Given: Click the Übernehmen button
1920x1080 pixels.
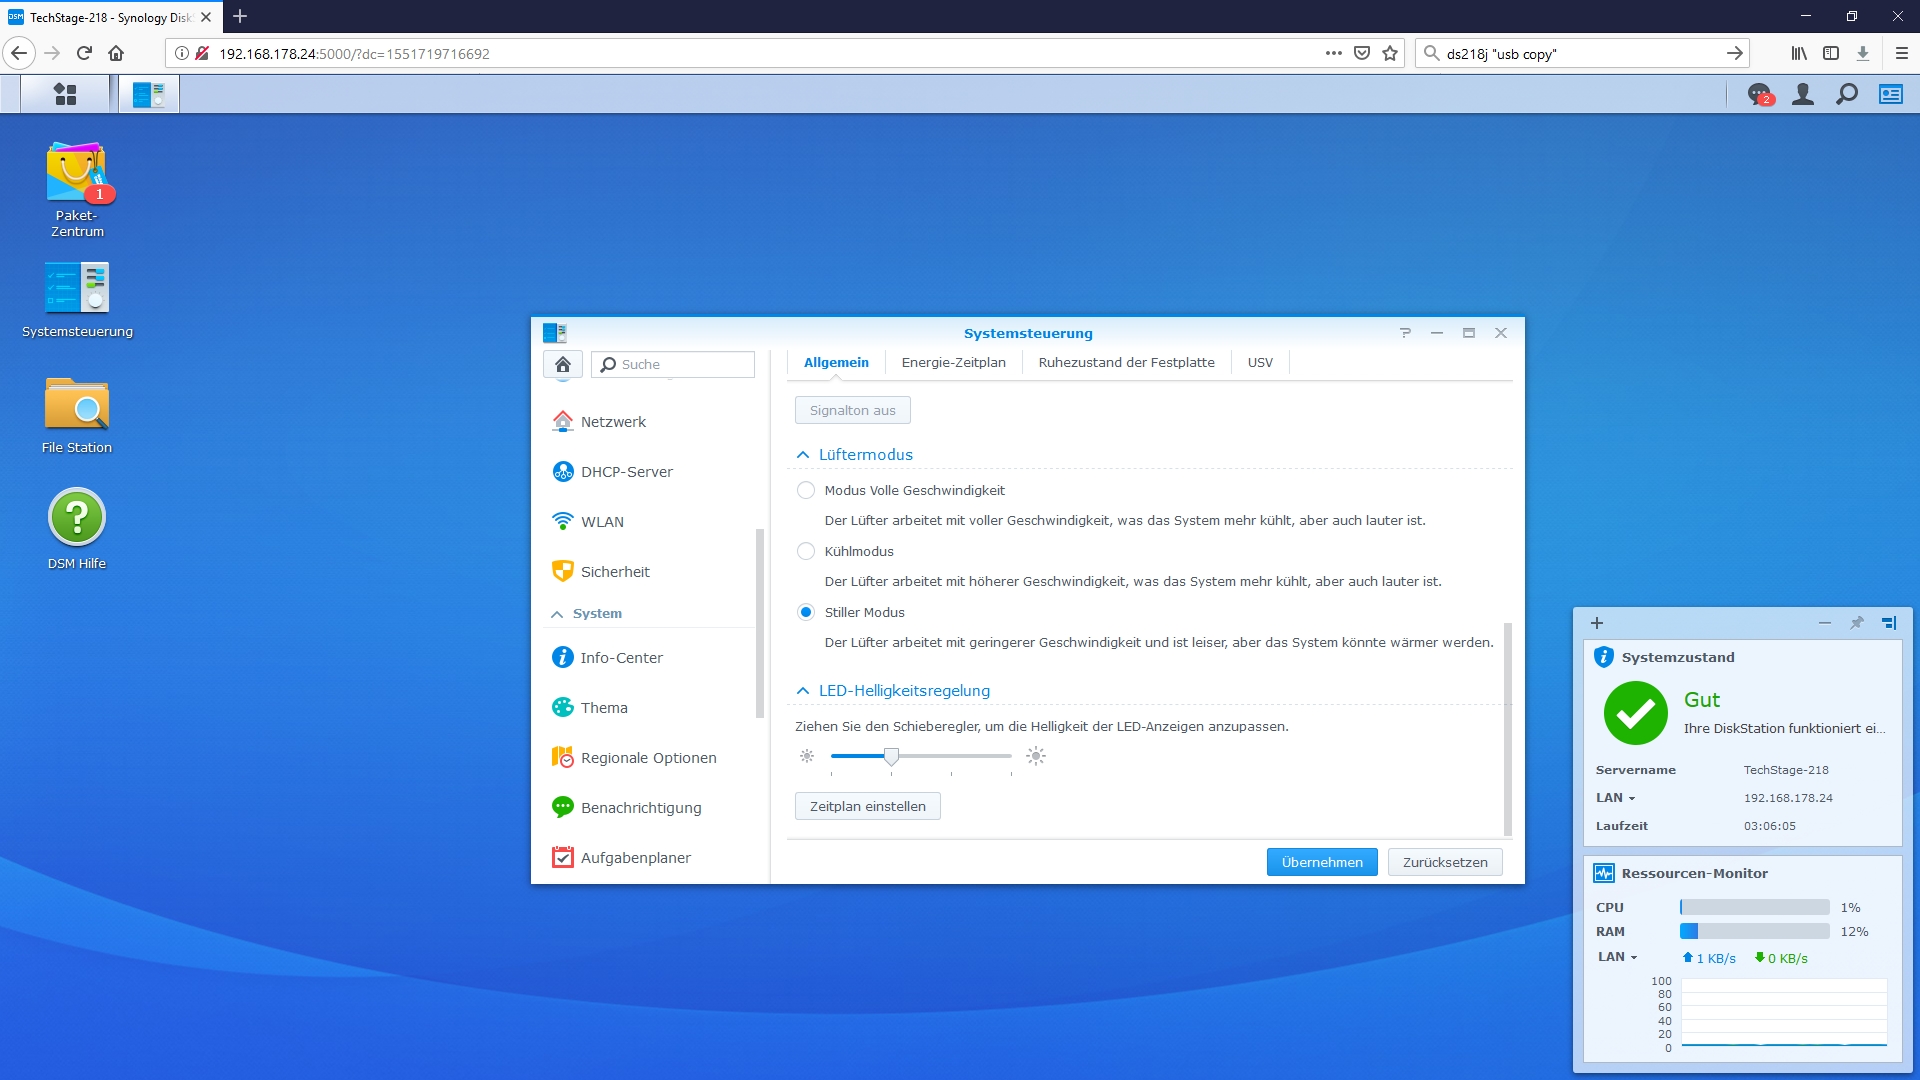Looking at the screenshot, I should click(x=1321, y=862).
